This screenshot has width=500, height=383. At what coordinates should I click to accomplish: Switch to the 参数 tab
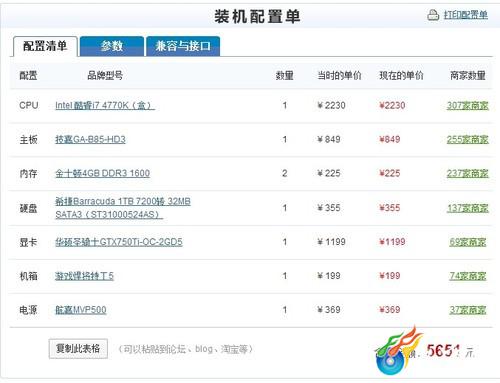pos(112,46)
